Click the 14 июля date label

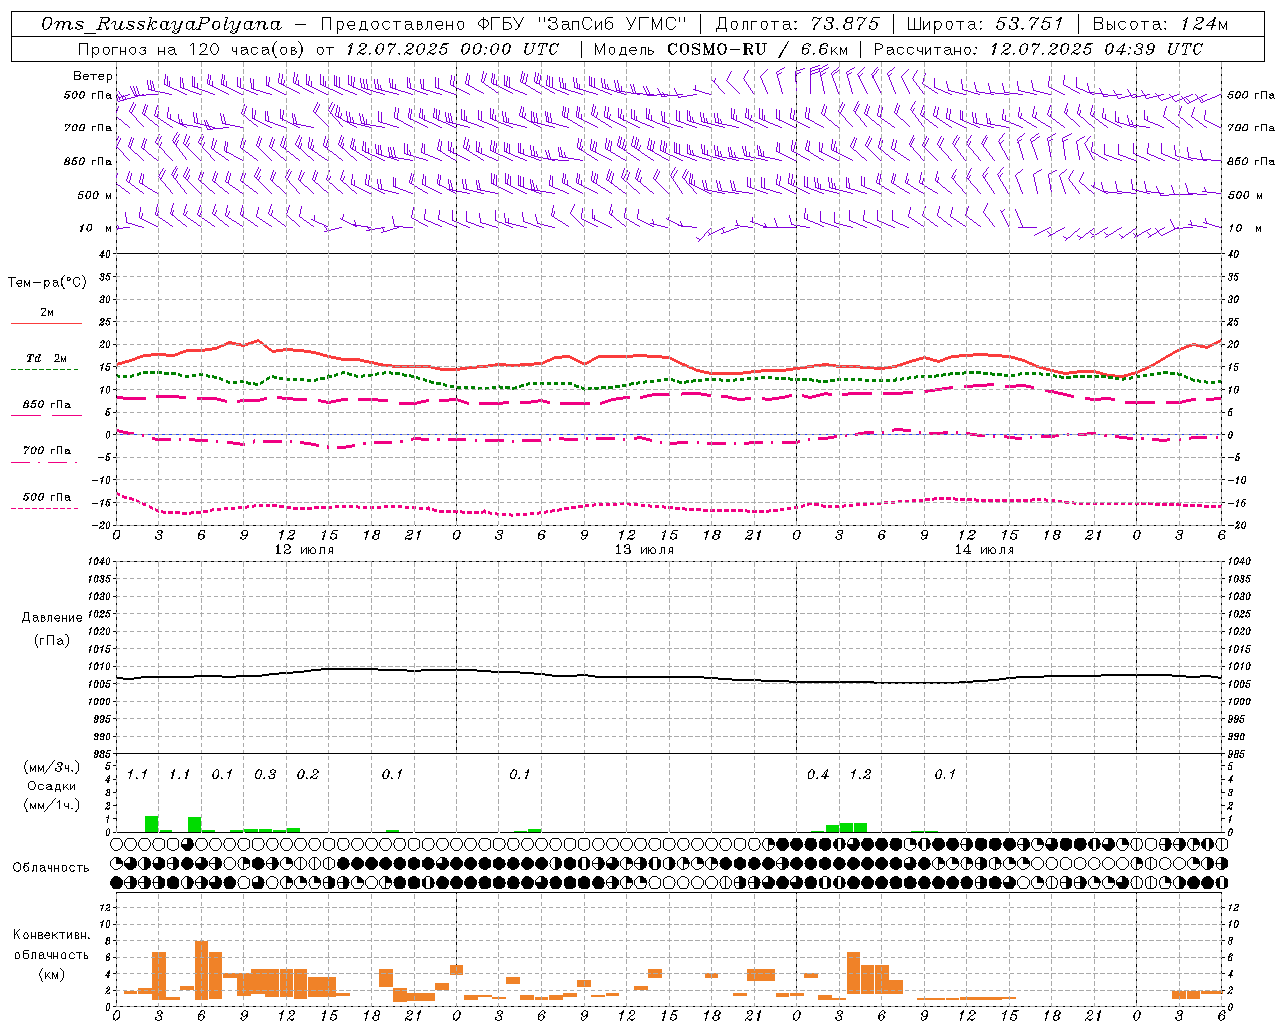point(984,550)
